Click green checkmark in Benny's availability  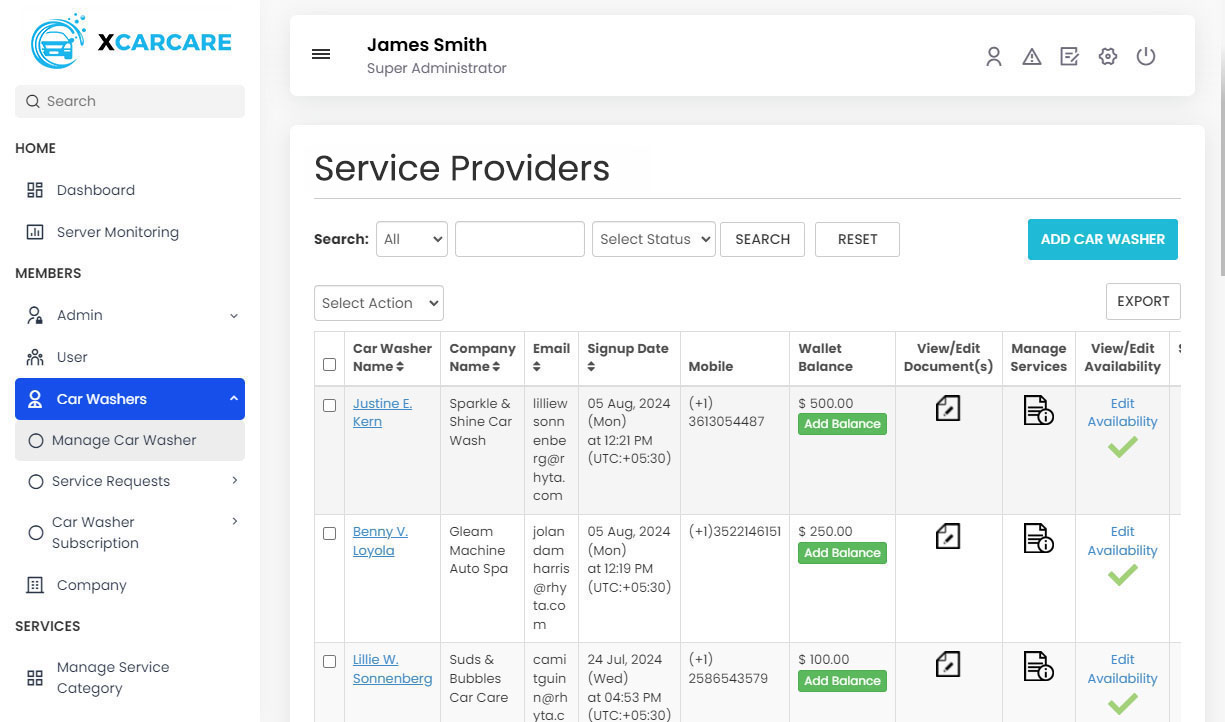[1122, 575]
